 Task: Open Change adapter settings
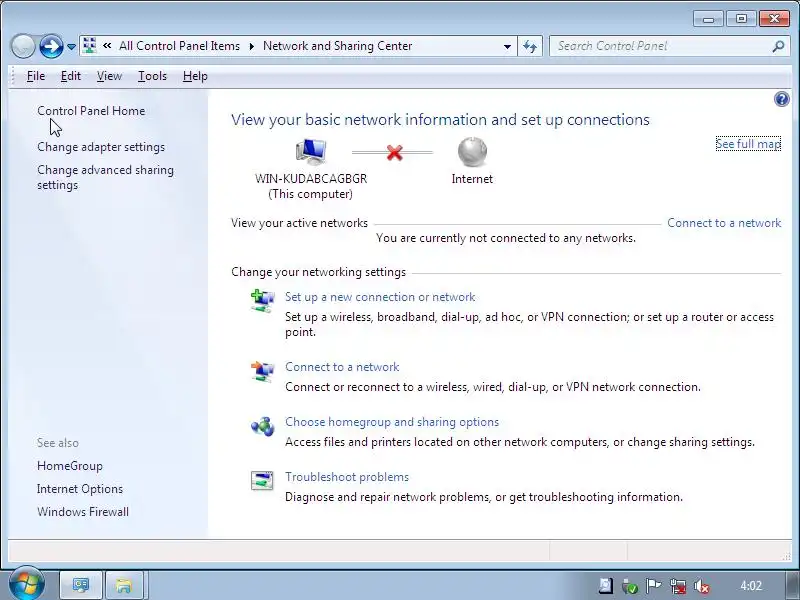coord(101,147)
